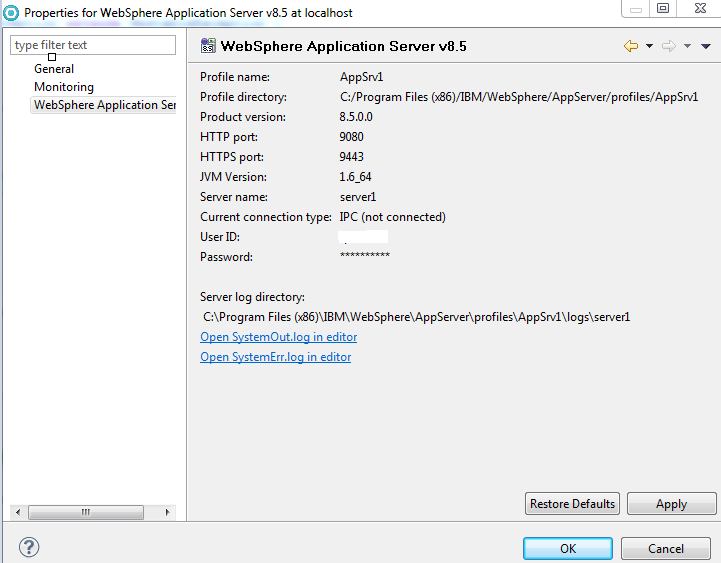Select WebSphere Application Server tree item
Image resolution: width=721 pixels, height=563 pixels.
pos(104,105)
